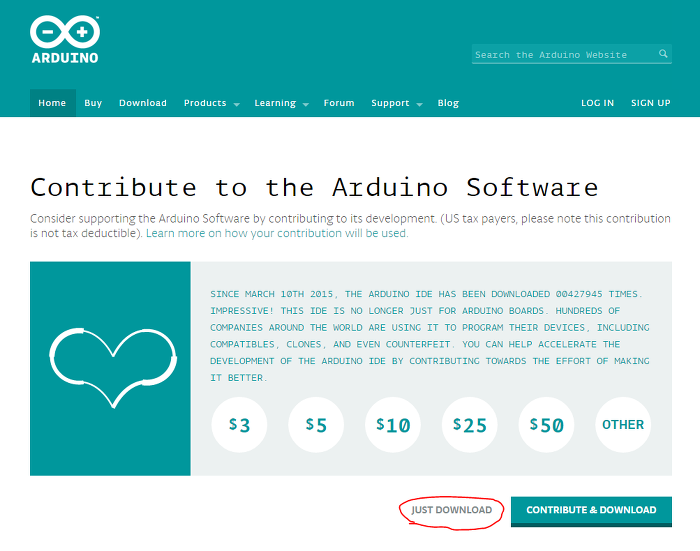Select the $5 contribution amount
Image resolution: width=700 pixels, height=551 pixels.
pyautogui.click(x=316, y=425)
